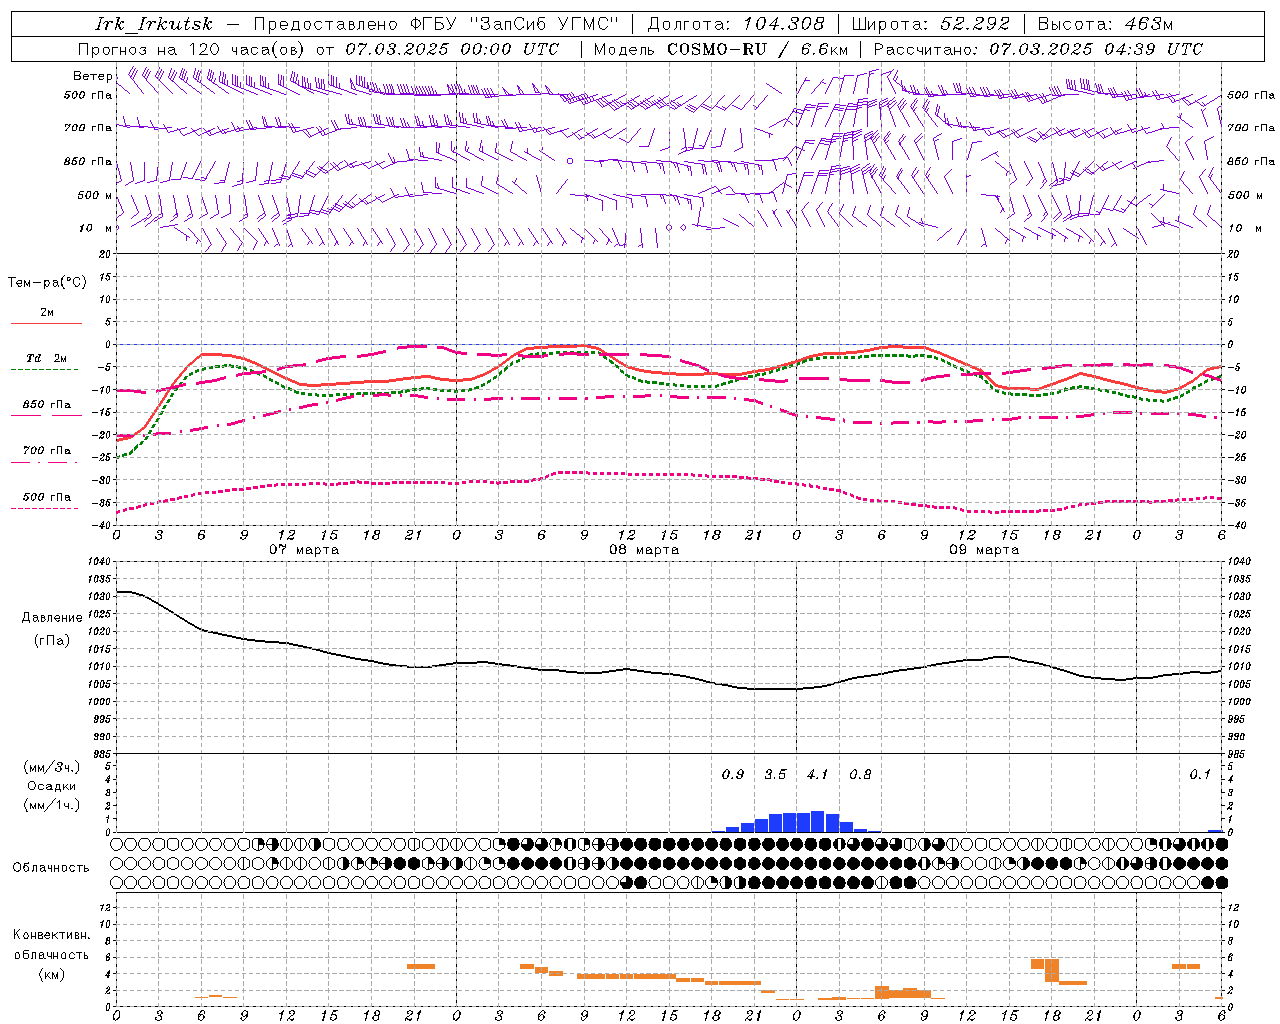Click the latitude value Широта: 52.292
Screen dimensions: 1280x1024
[x=931, y=24]
